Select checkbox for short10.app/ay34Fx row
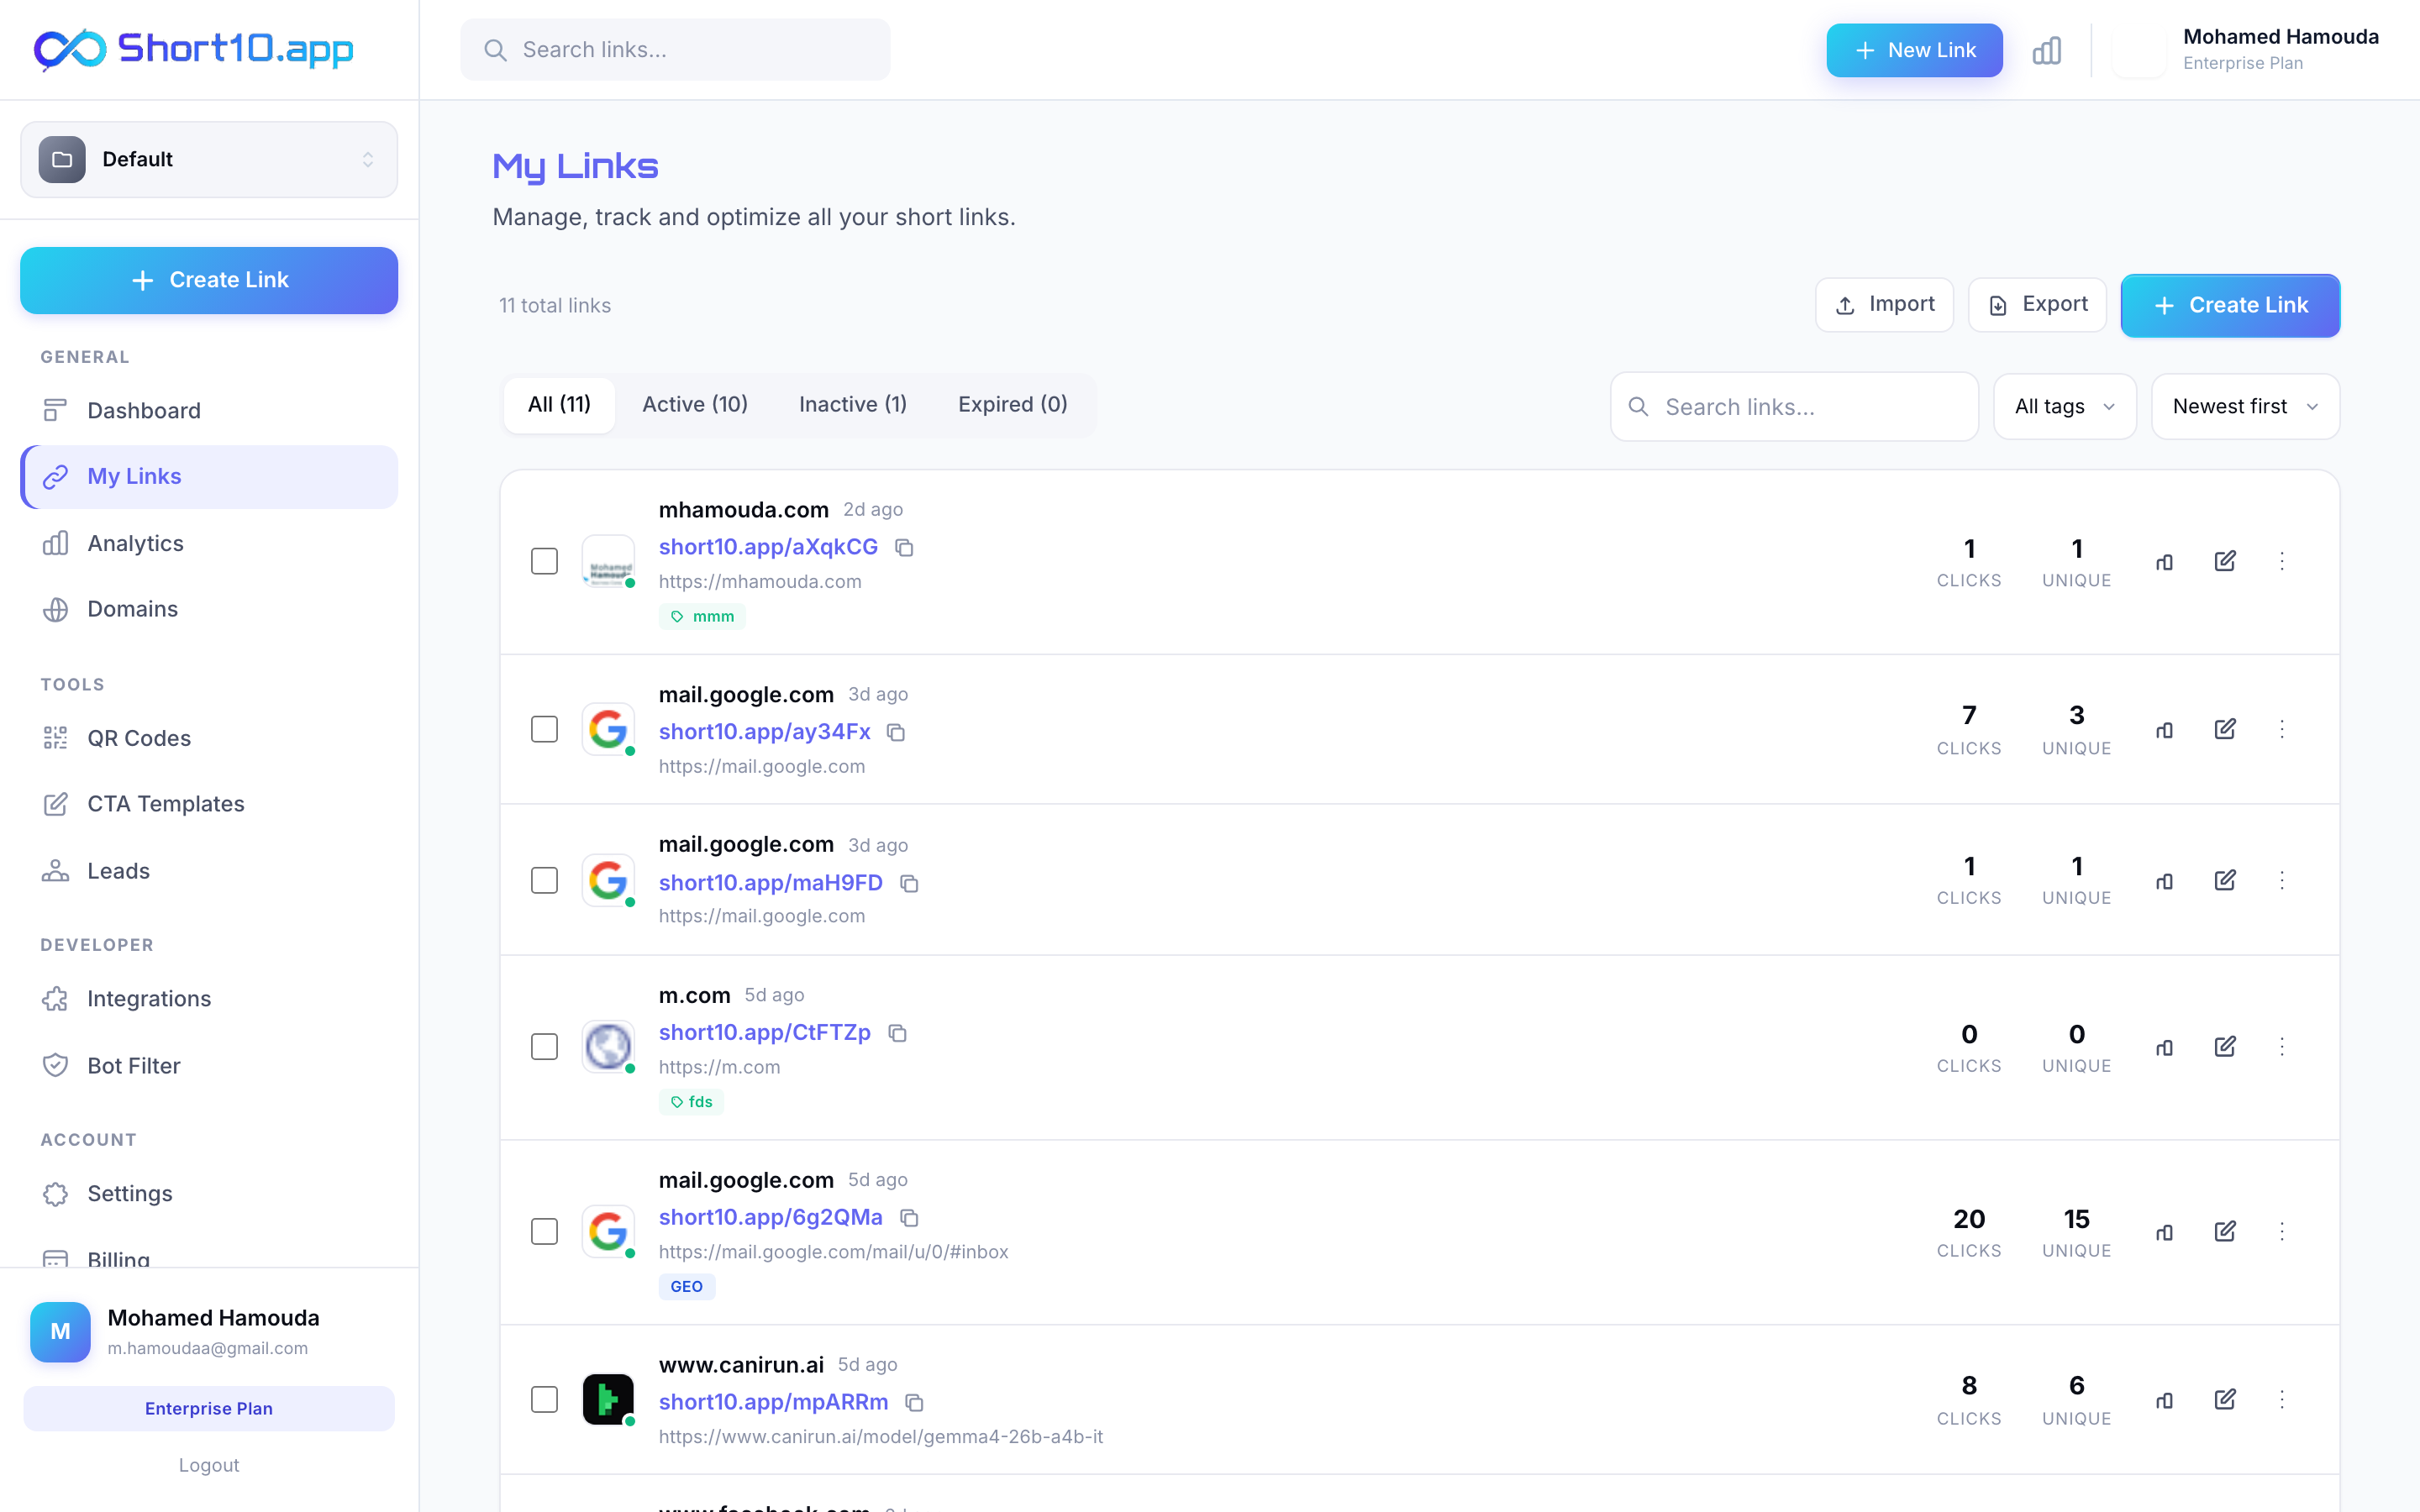Viewport: 2420px width, 1512px height. 544,729
